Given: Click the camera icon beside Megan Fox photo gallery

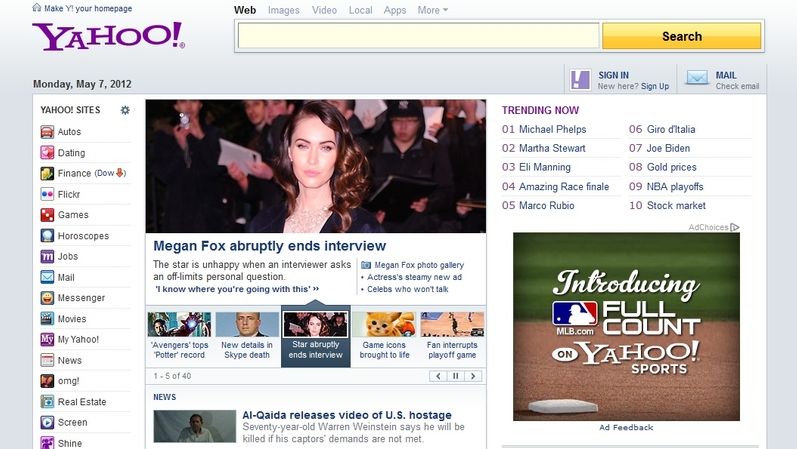Looking at the screenshot, I should 365,265.
